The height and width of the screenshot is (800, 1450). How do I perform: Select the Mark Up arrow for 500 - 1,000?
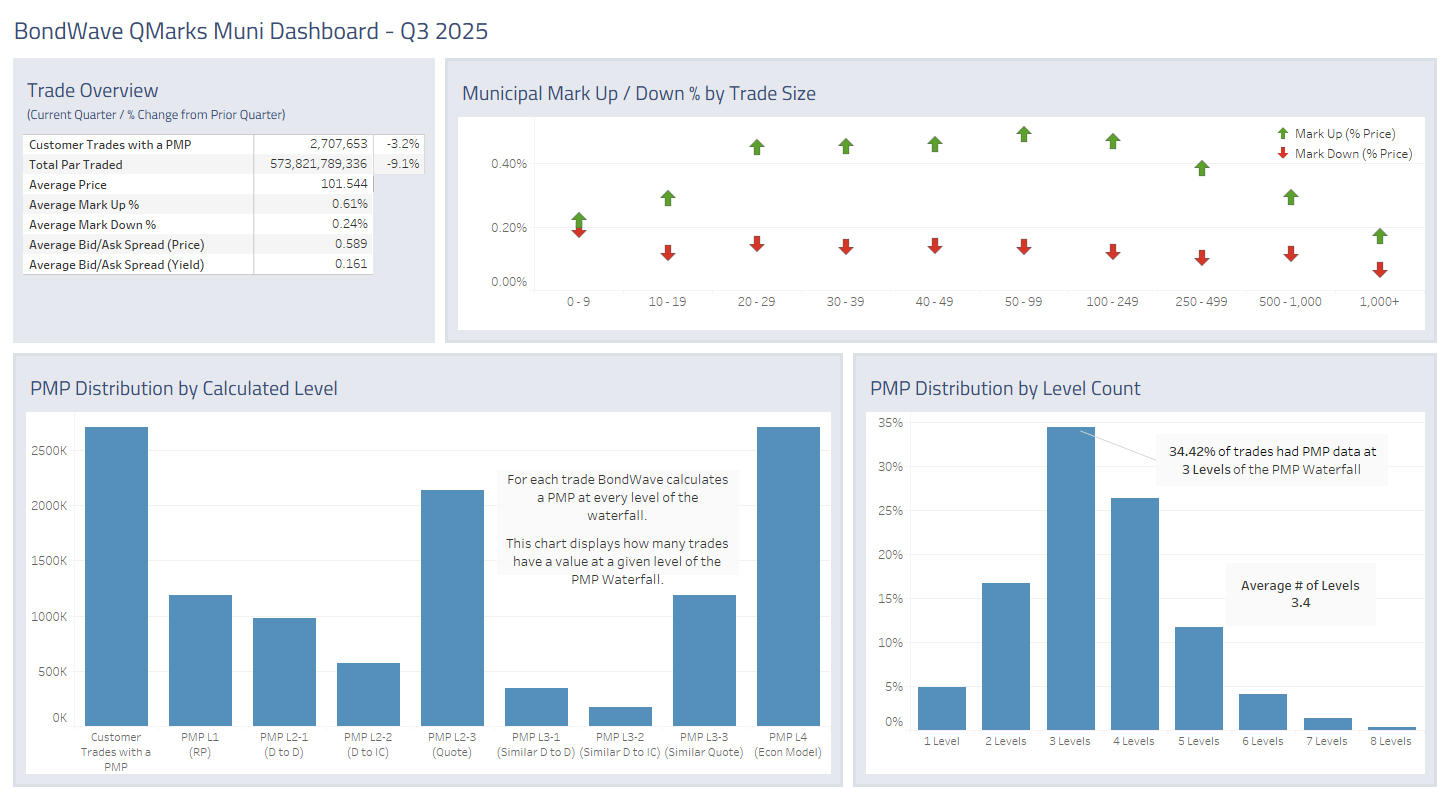(x=1291, y=197)
